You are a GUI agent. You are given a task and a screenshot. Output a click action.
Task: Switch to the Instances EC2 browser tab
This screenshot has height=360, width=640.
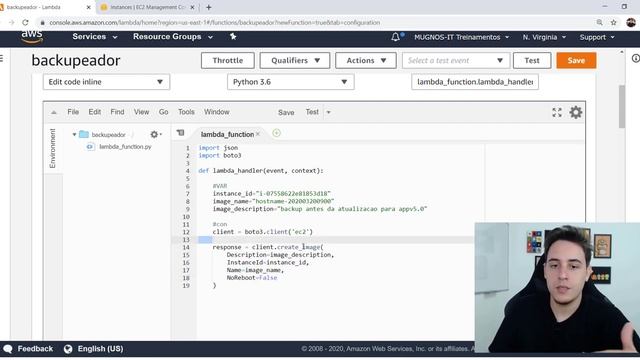[x=147, y=7]
